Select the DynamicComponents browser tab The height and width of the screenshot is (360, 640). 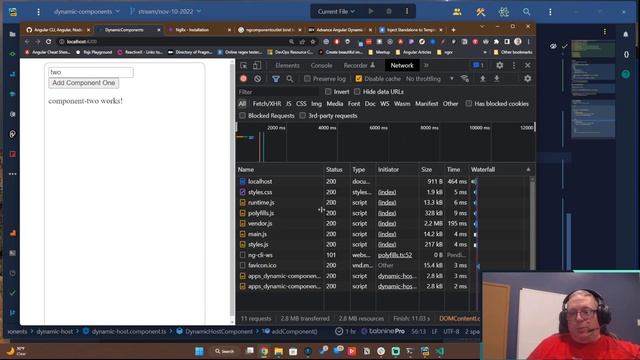(128, 30)
